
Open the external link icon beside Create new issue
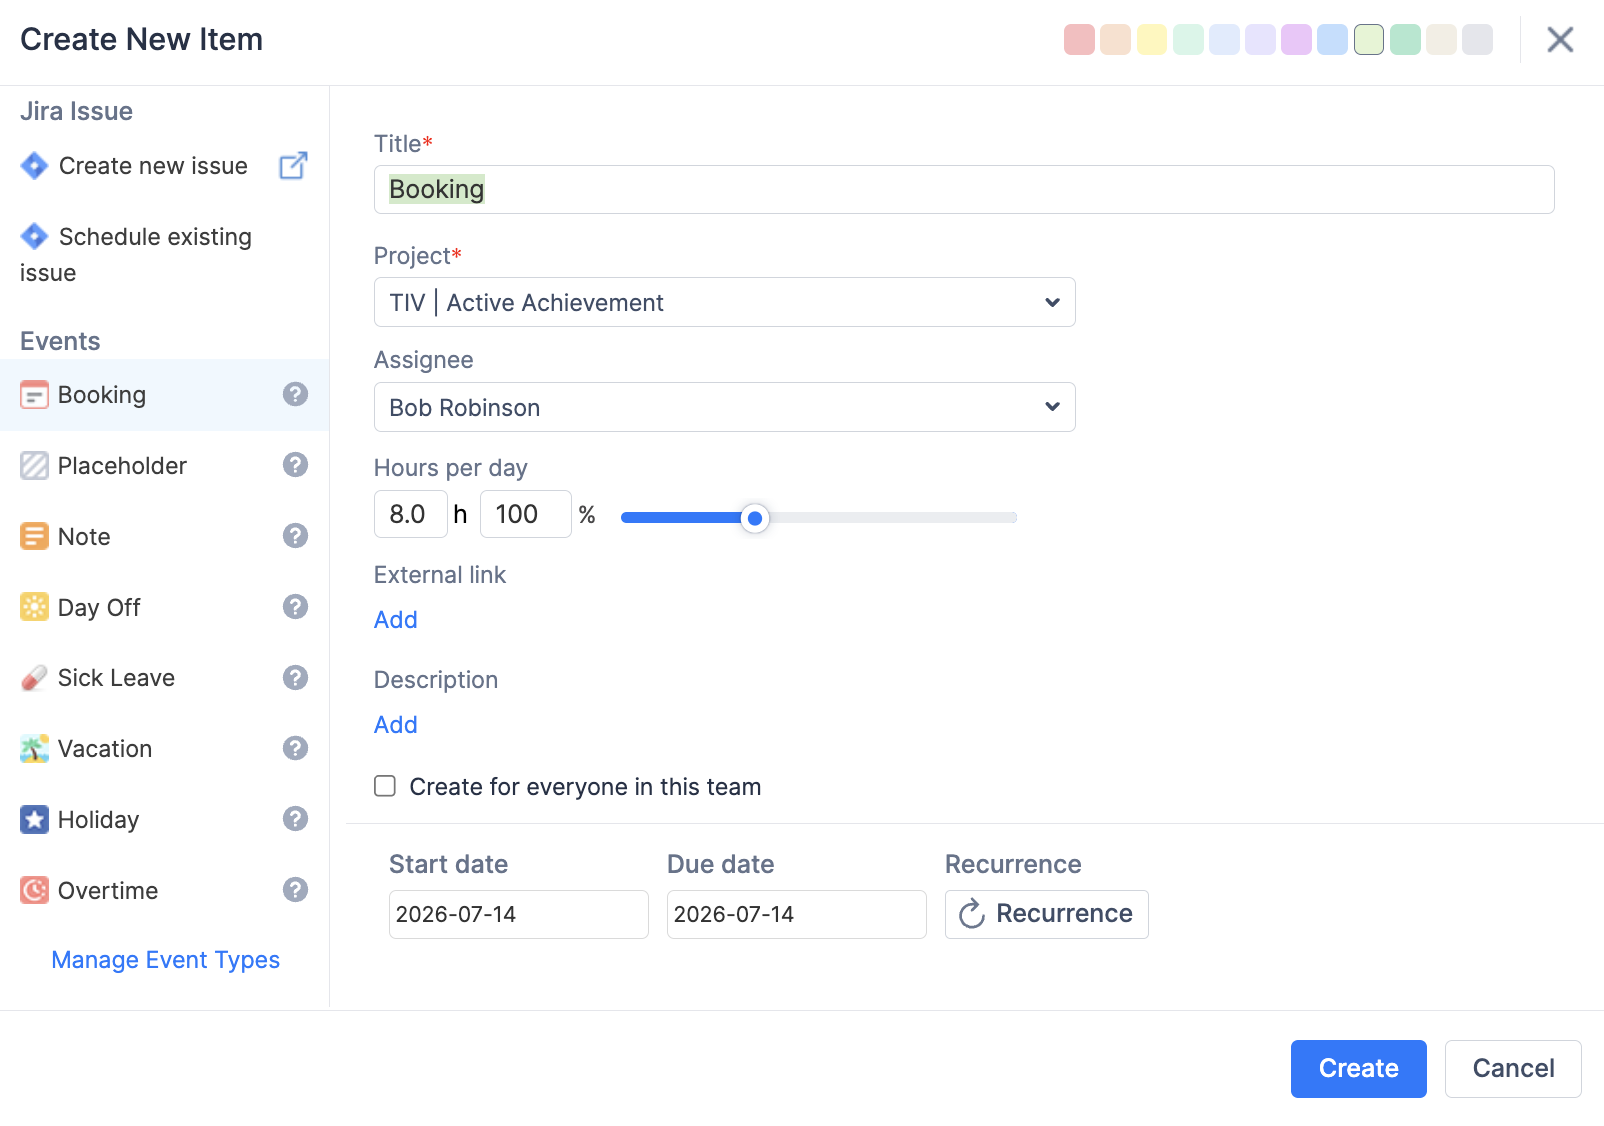click(293, 165)
